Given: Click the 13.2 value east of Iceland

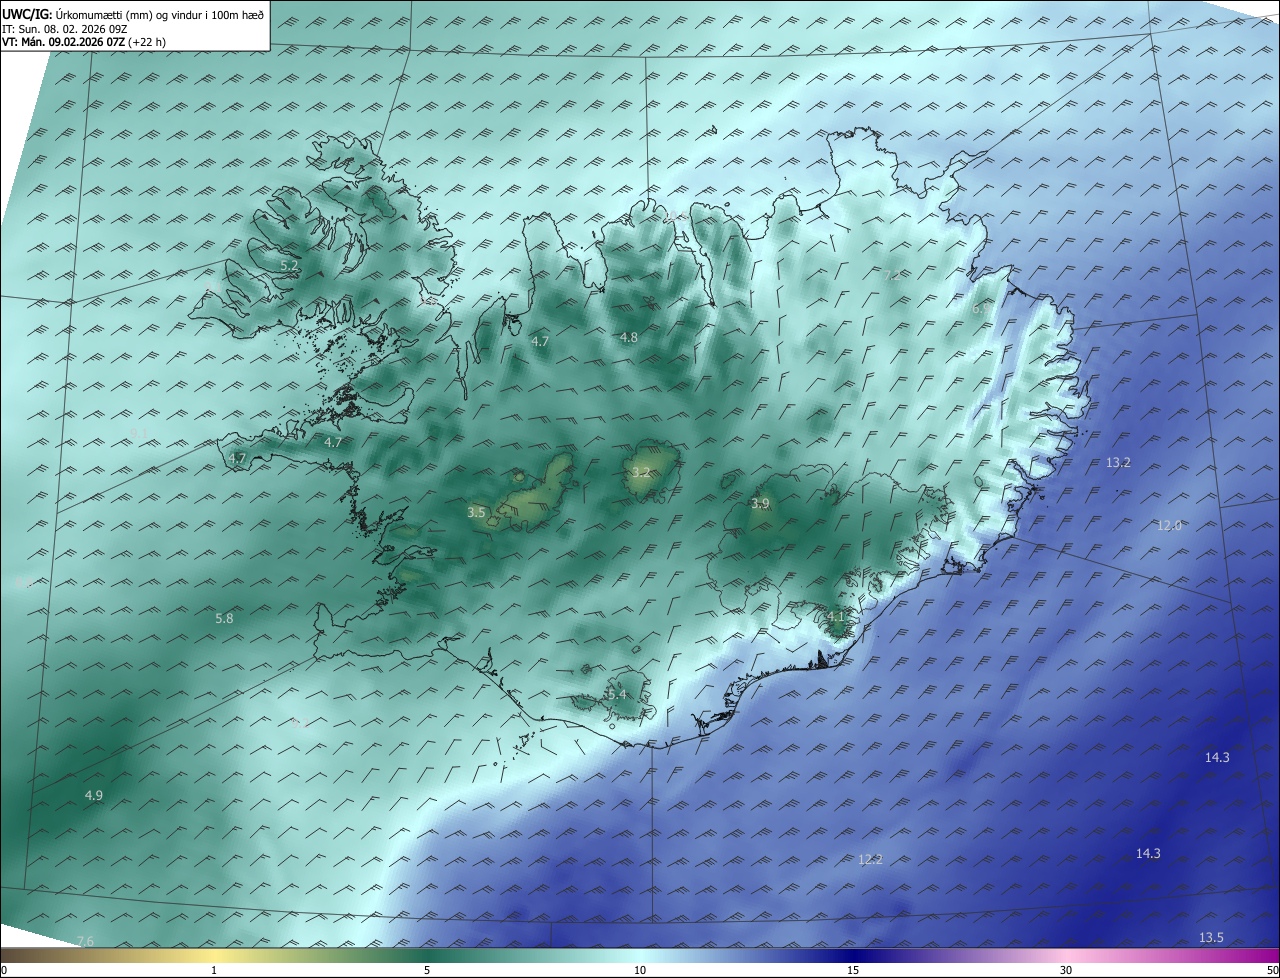Looking at the screenshot, I should [x=1118, y=462].
